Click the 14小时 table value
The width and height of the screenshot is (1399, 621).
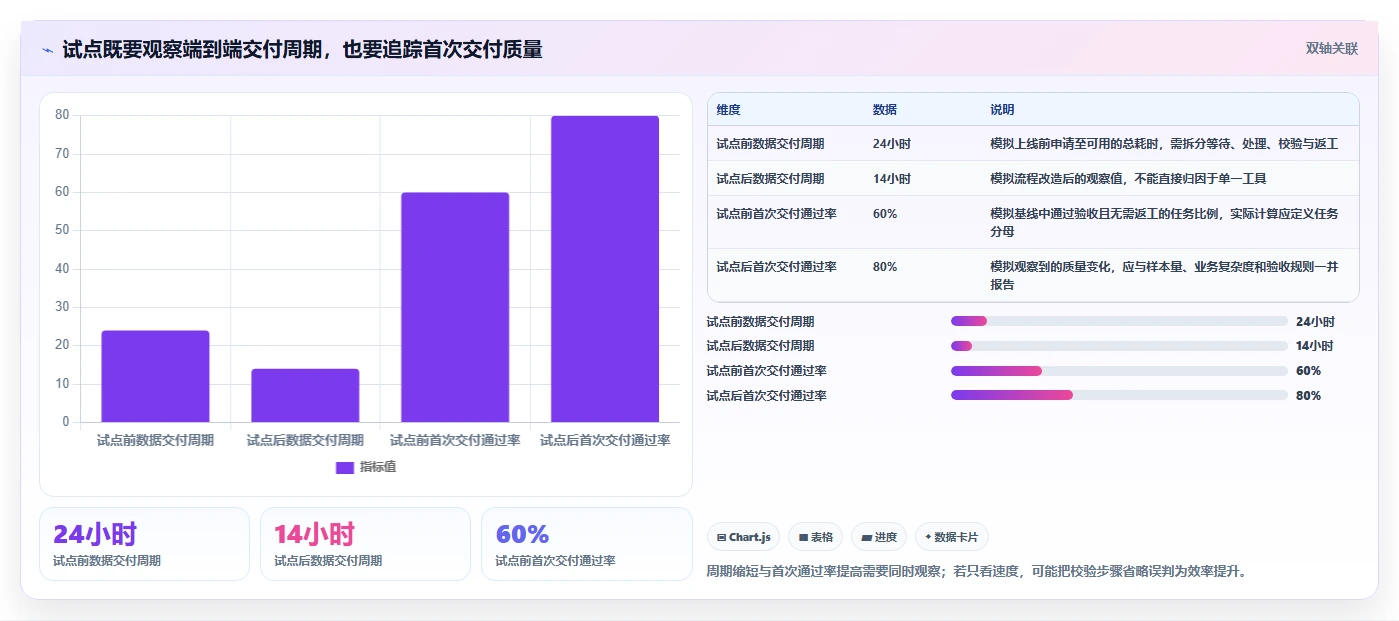(x=892, y=179)
